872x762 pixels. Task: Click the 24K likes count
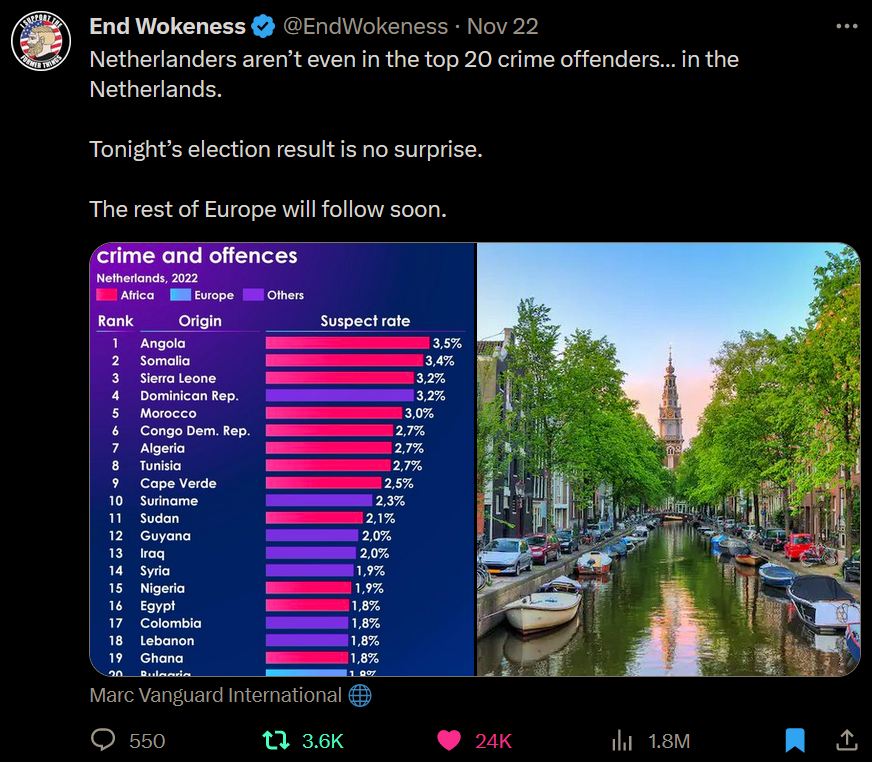[x=494, y=741]
